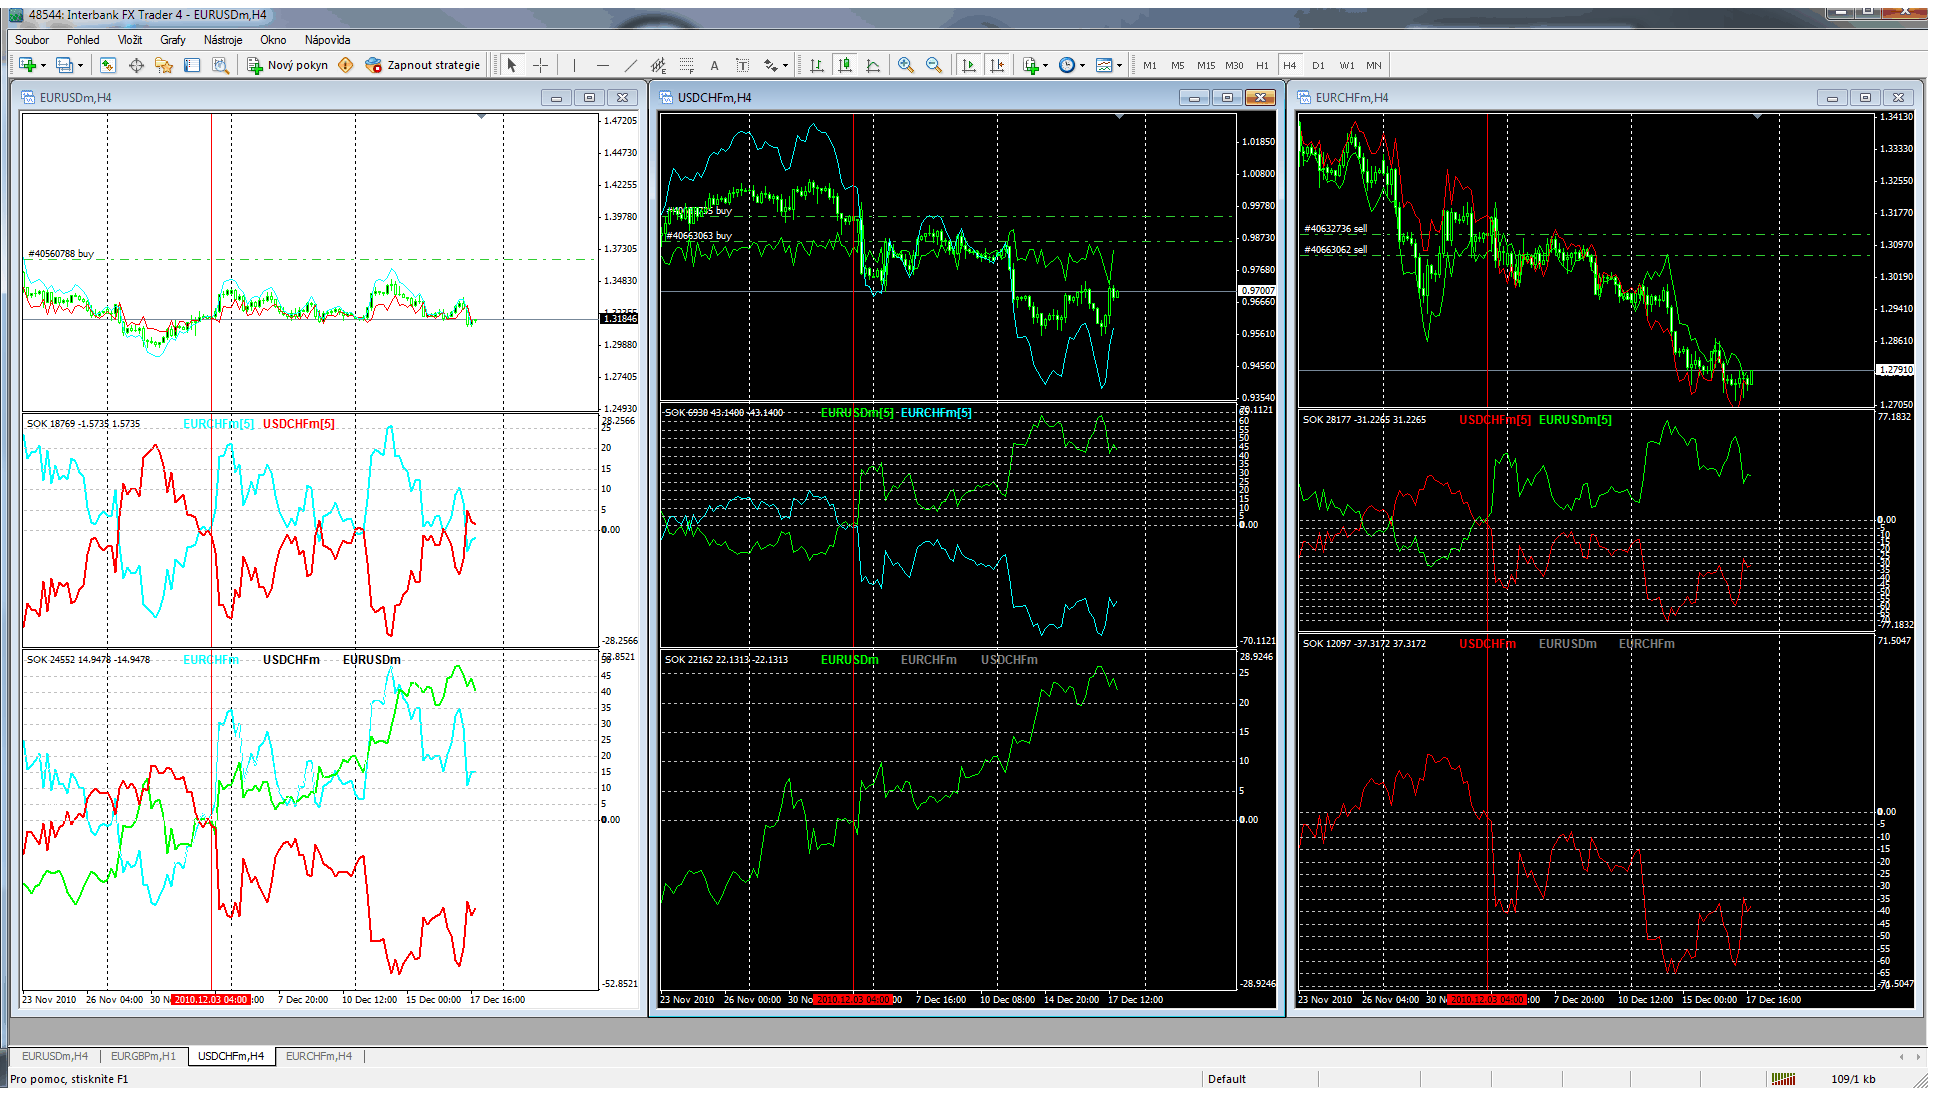The image size is (1936, 1096).
Task: Toggle the D1 timeframe
Action: 1318,65
